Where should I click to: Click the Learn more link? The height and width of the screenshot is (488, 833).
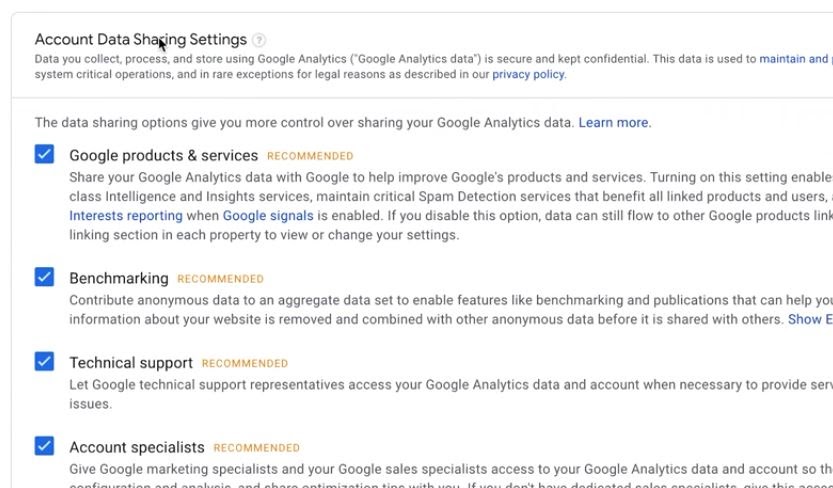(x=613, y=123)
